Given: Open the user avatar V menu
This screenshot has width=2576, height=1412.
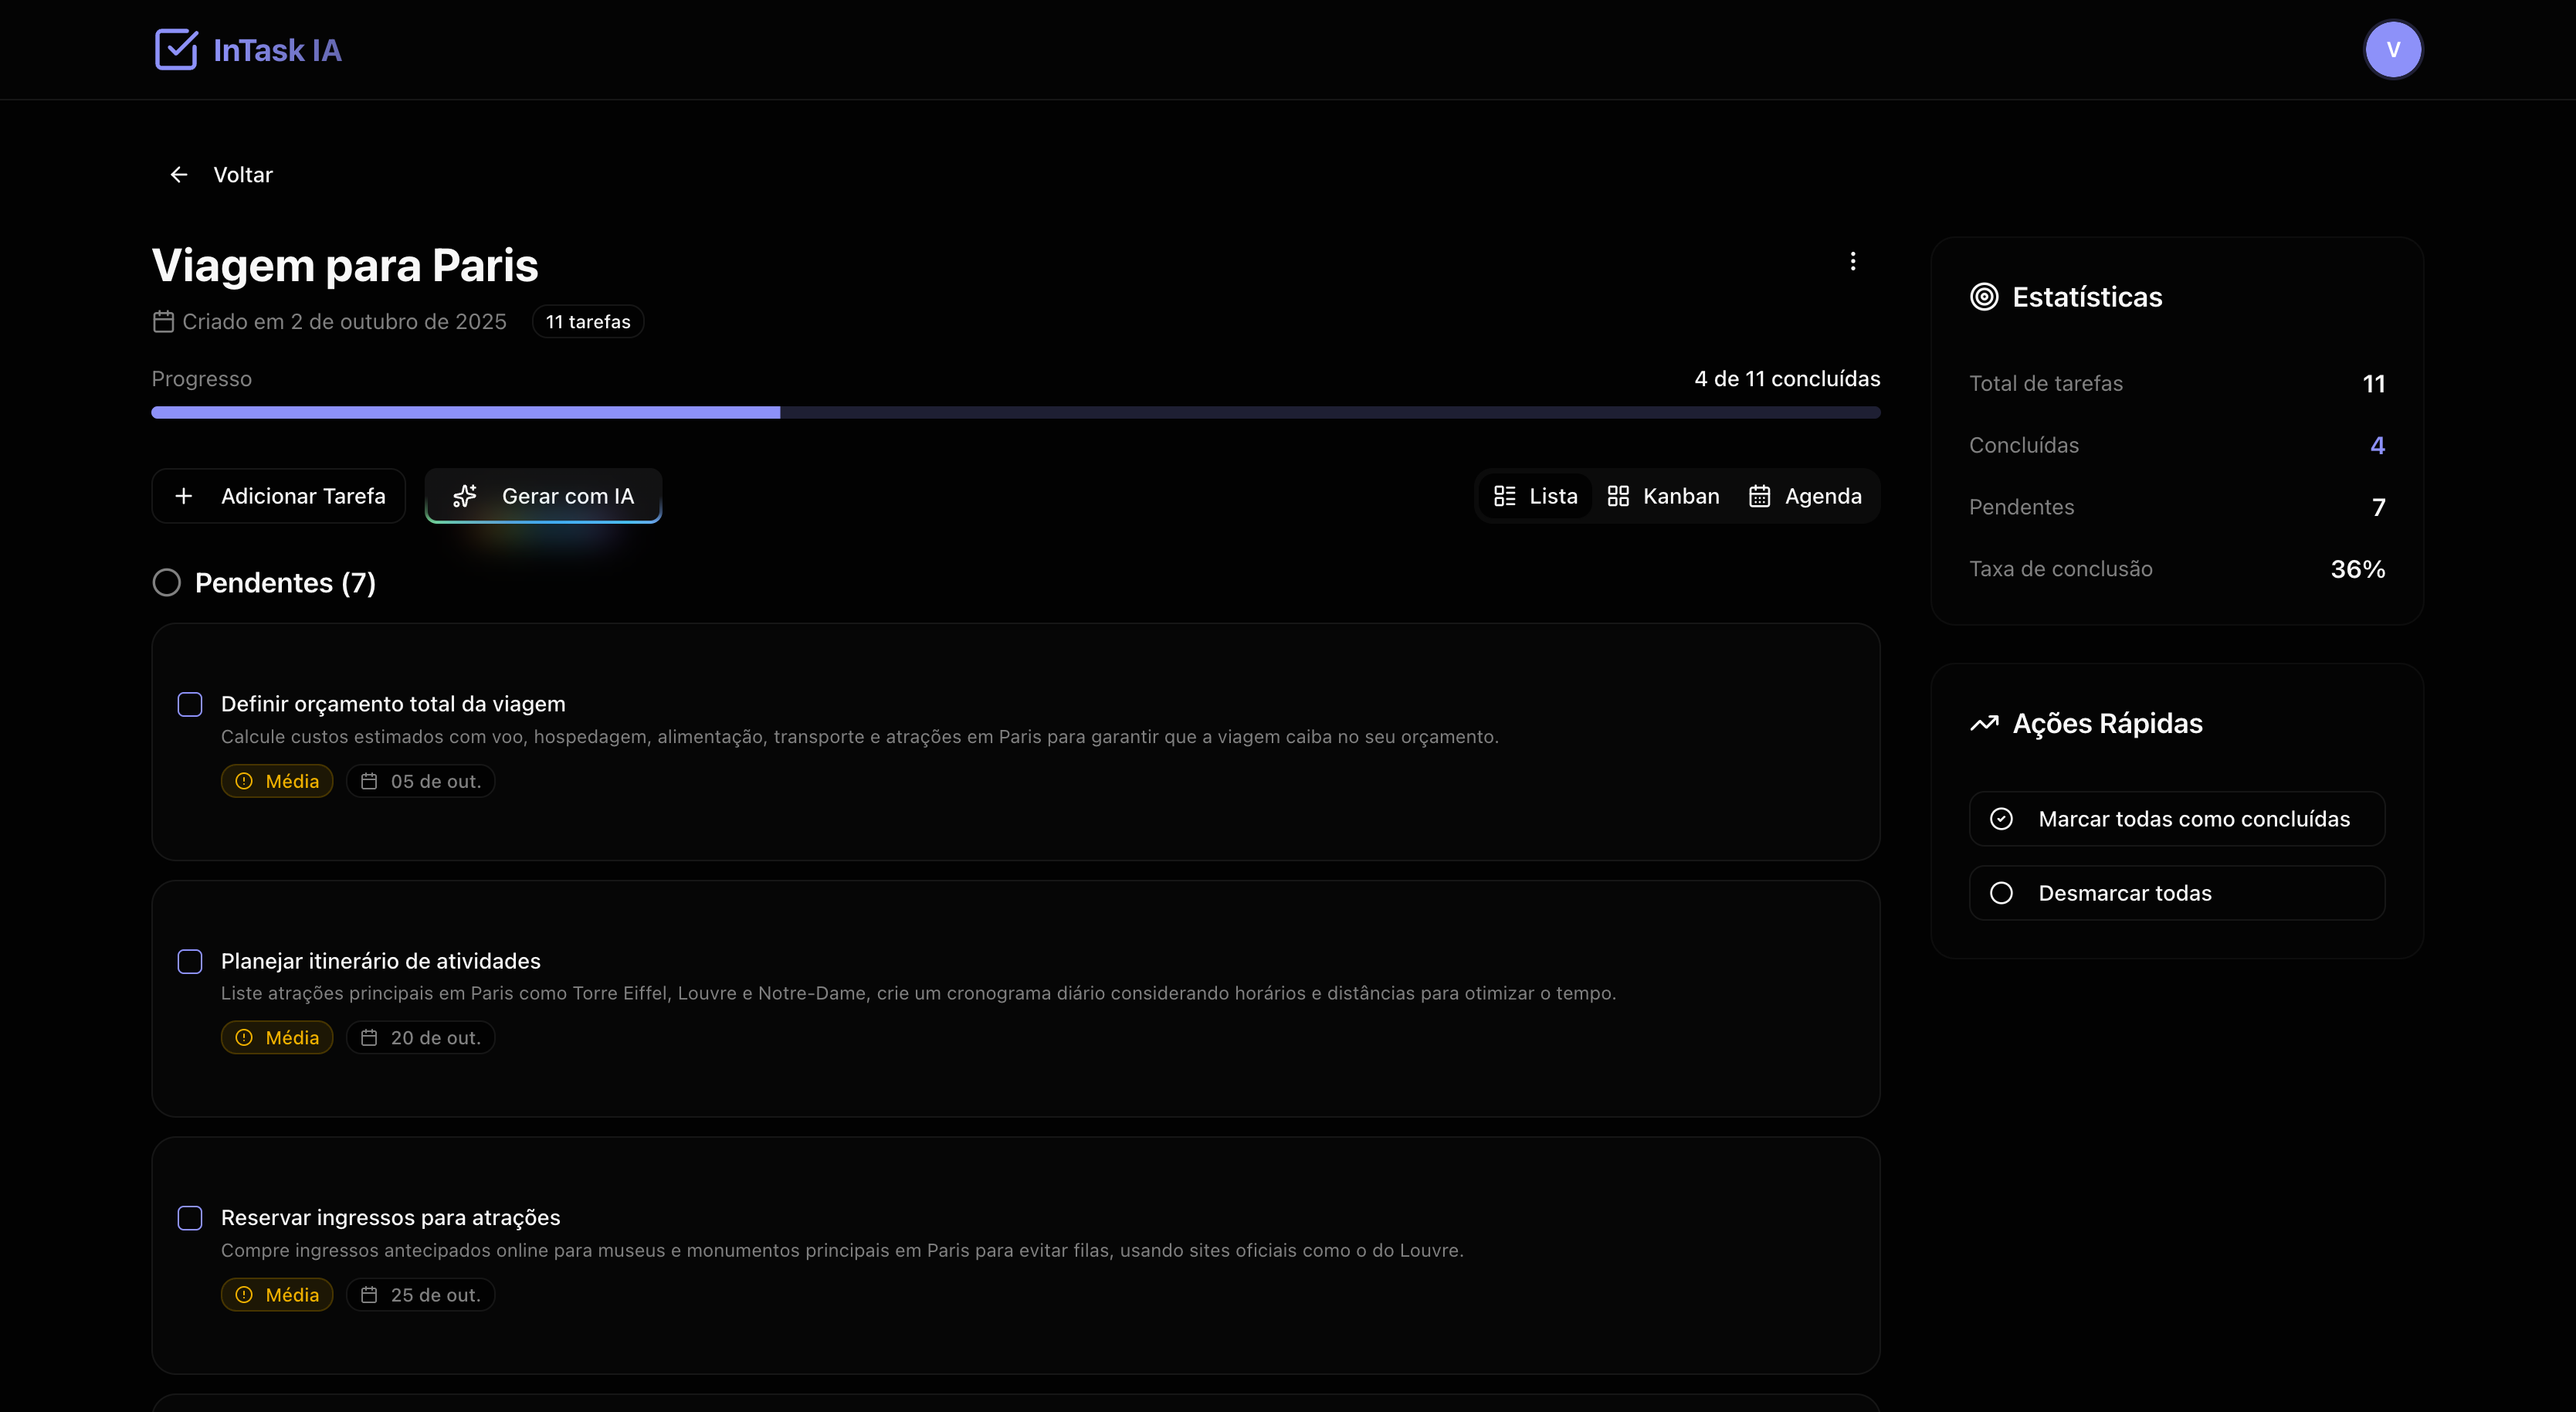Looking at the screenshot, I should (x=2392, y=49).
